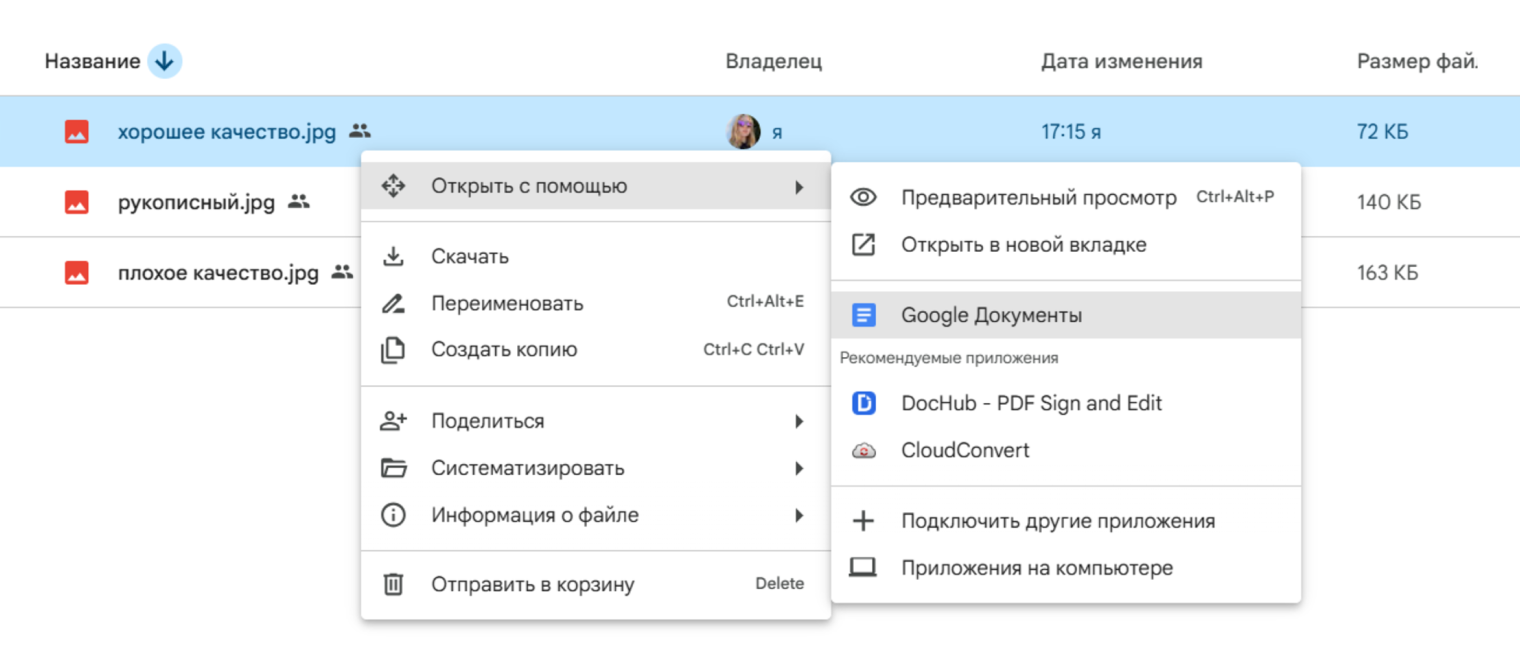This screenshot has width=1520, height=662.
Task: Click the trash bin icon next to Отправить в корзину
Action: tap(393, 584)
